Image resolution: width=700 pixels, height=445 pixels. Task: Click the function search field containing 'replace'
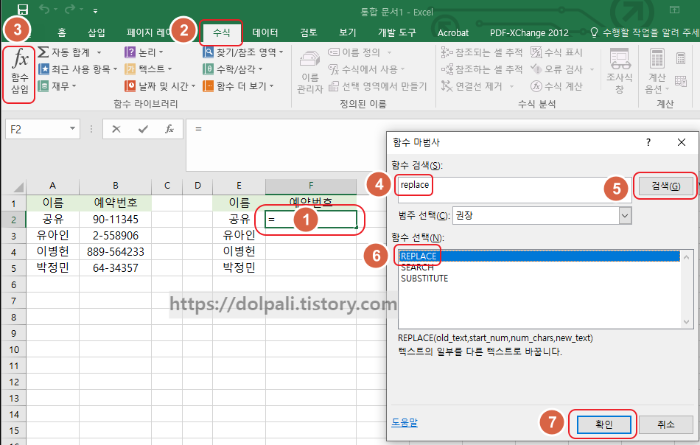click(x=514, y=191)
